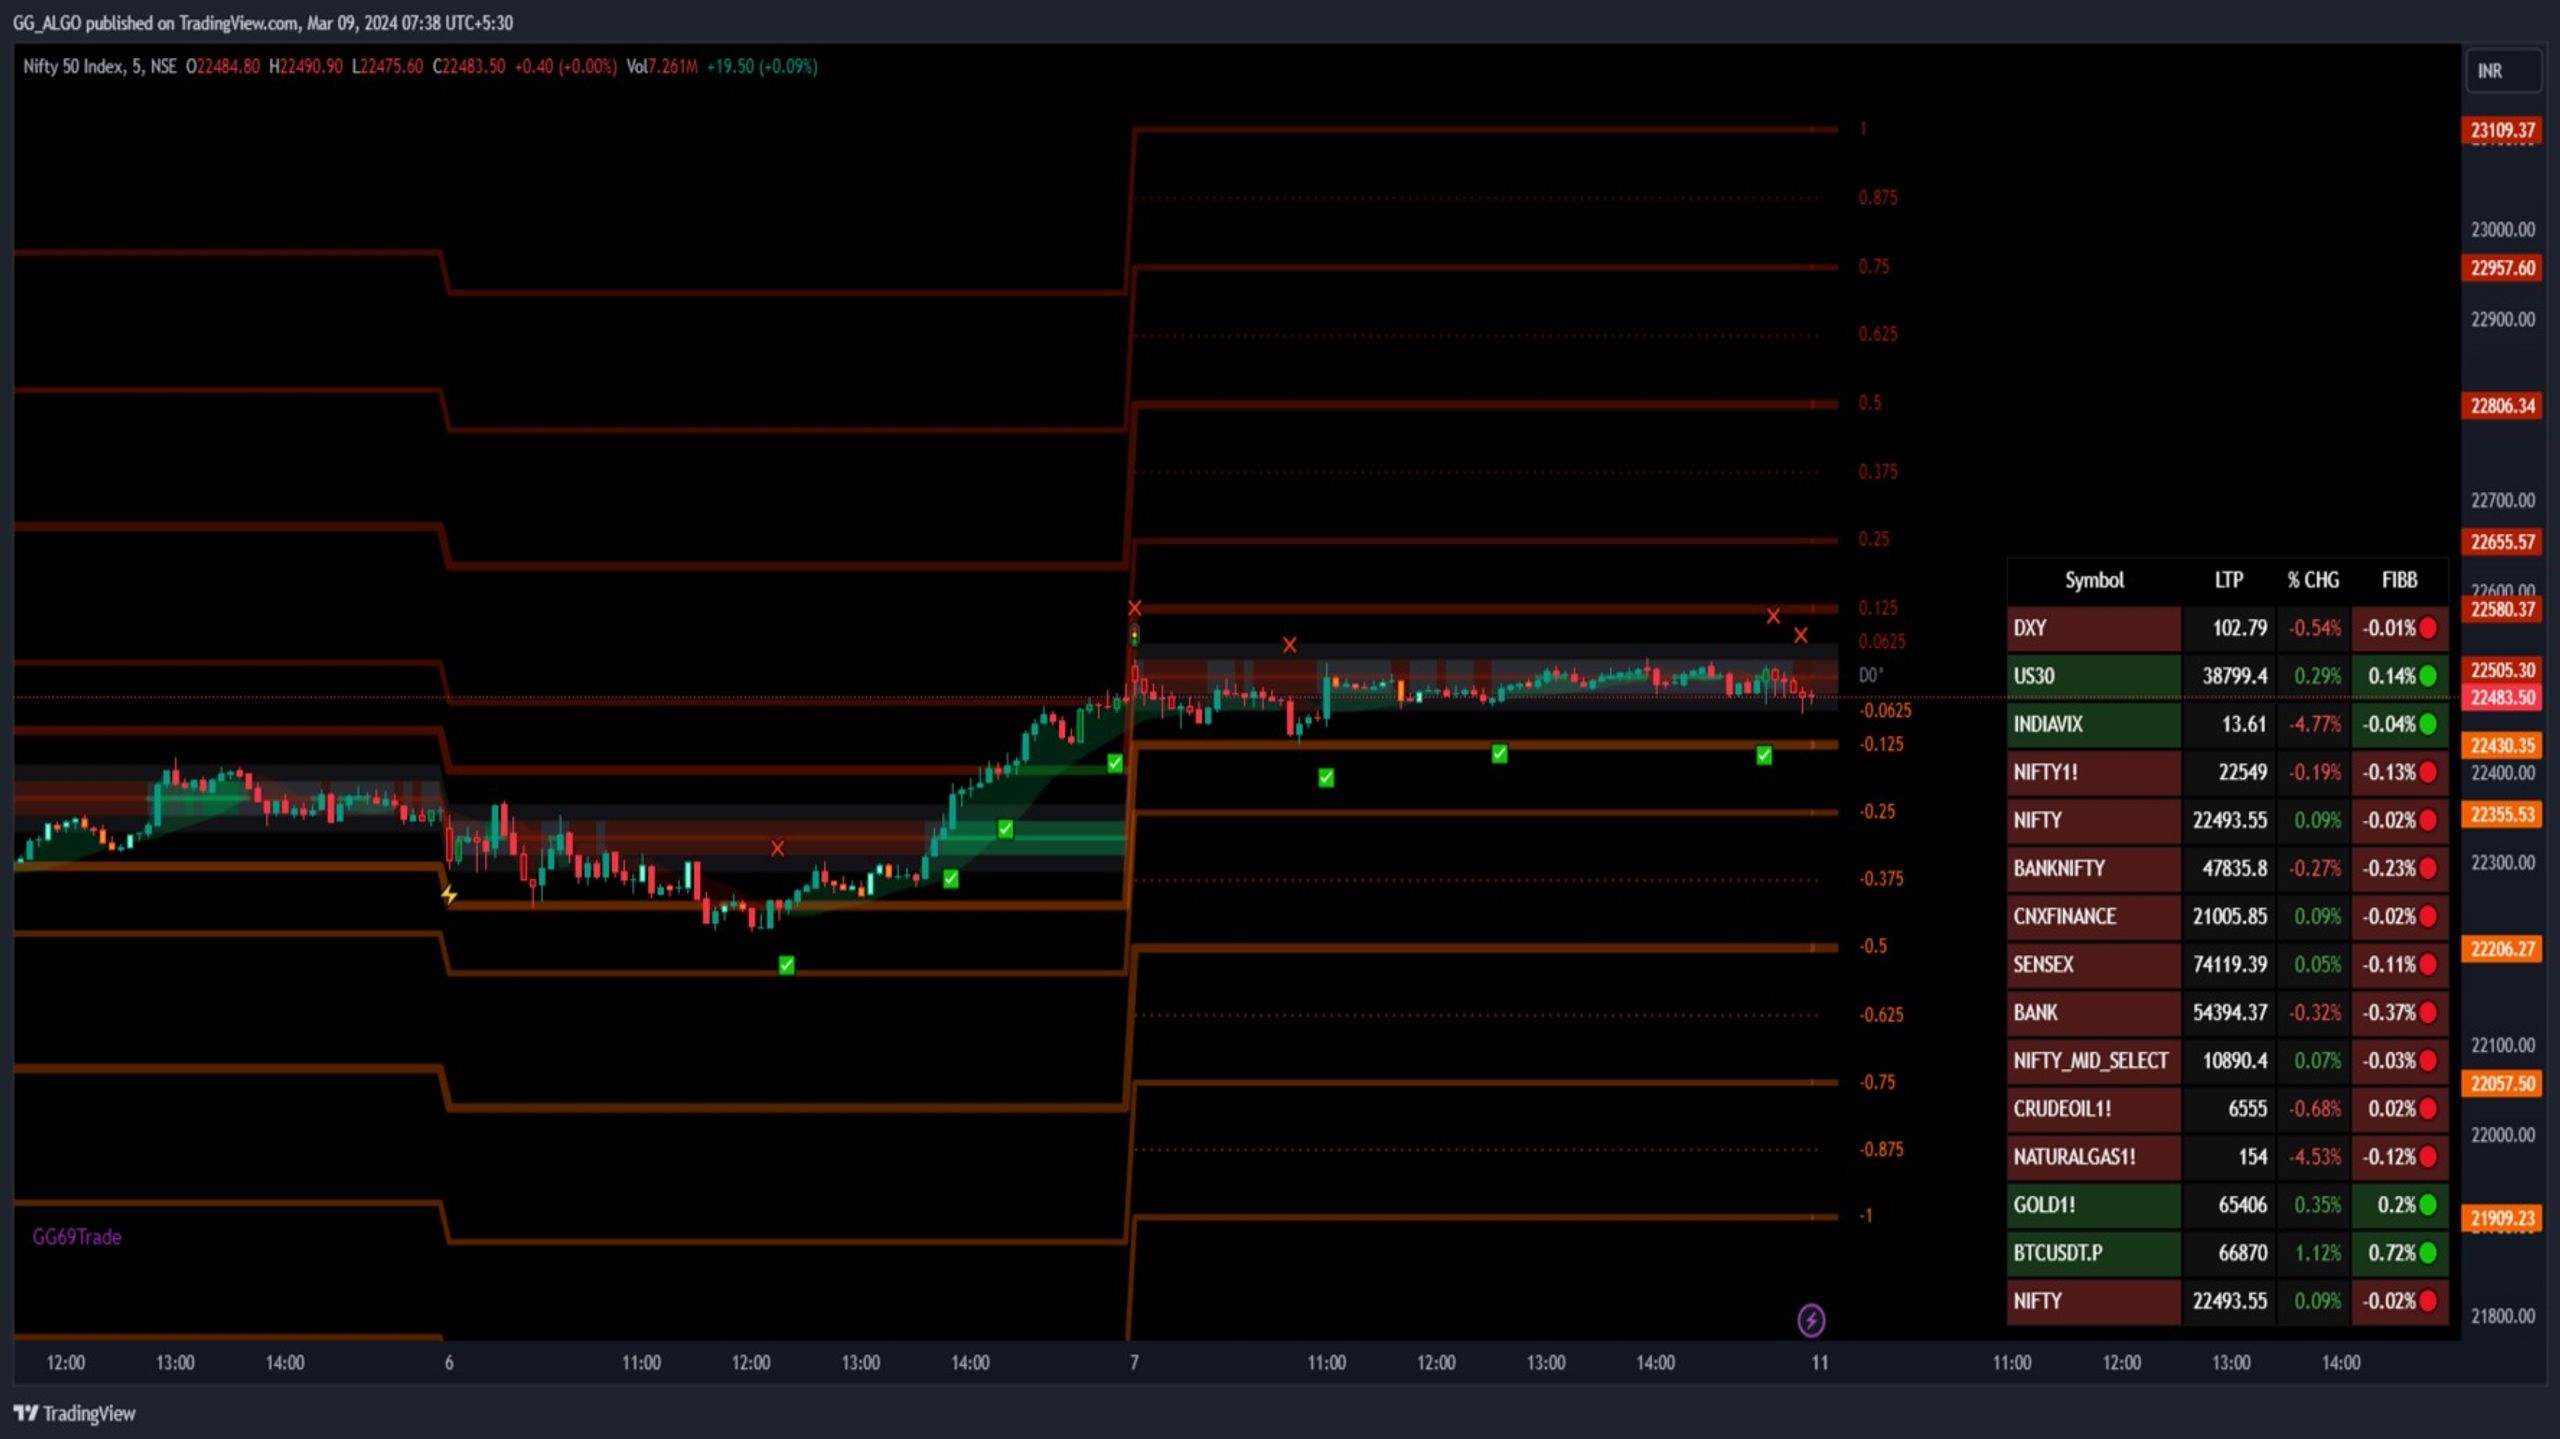Click the TradingView logo at bottom left
Viewport: 2560px width, 1439px height.
click(74, 1413)
